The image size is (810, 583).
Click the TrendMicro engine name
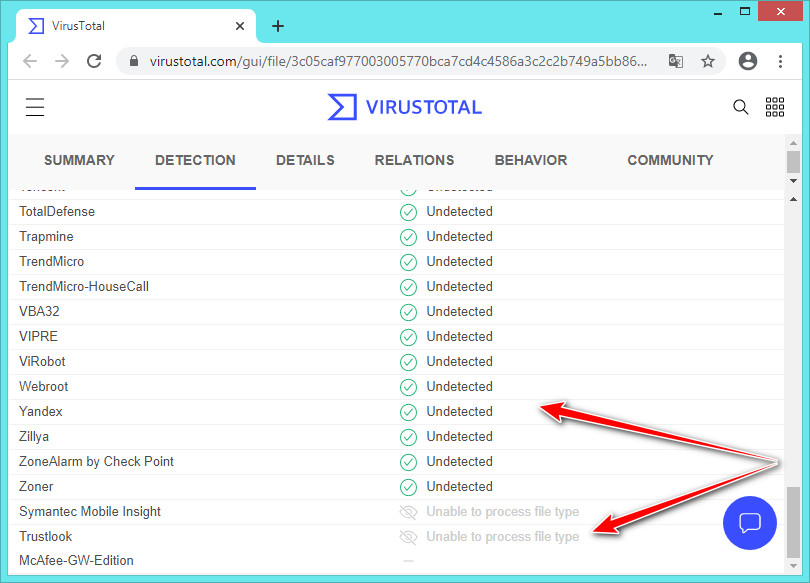51,262
